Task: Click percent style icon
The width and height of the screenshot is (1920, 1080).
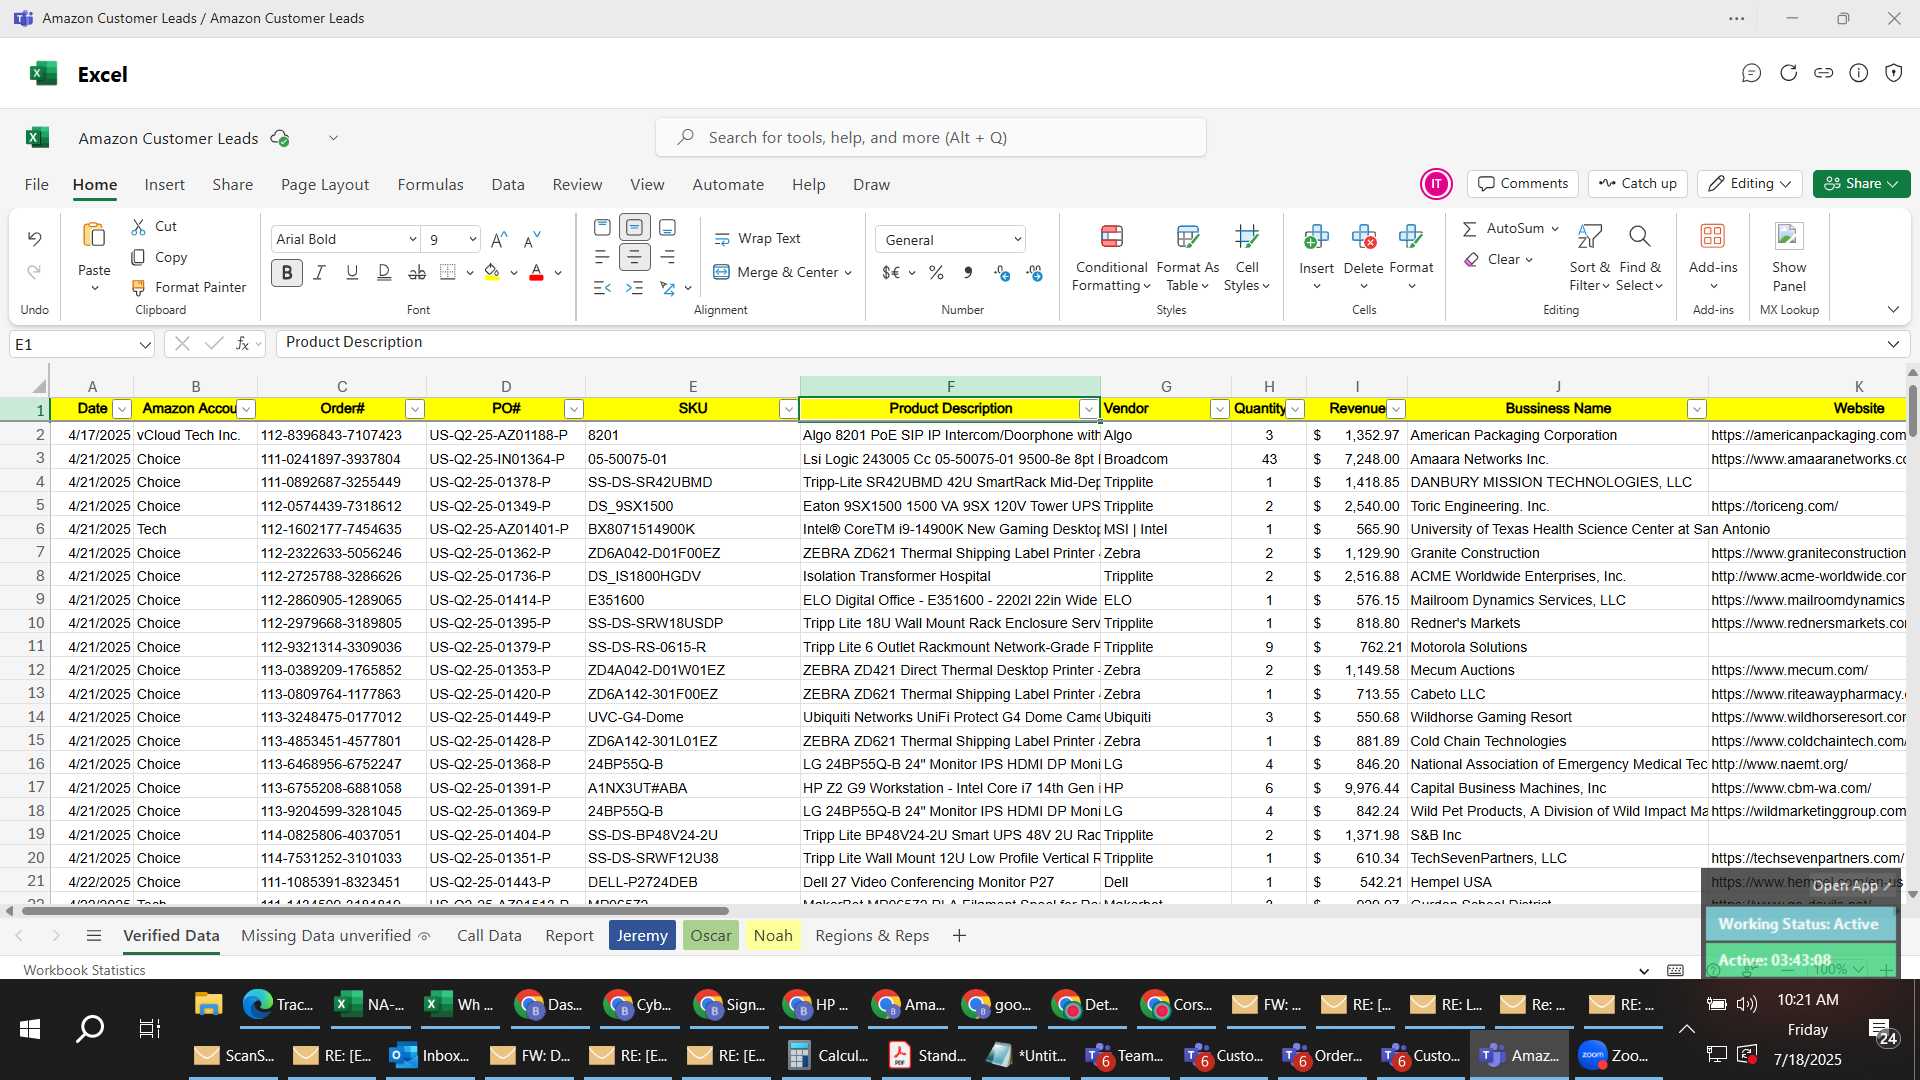Action: (936, 273)
